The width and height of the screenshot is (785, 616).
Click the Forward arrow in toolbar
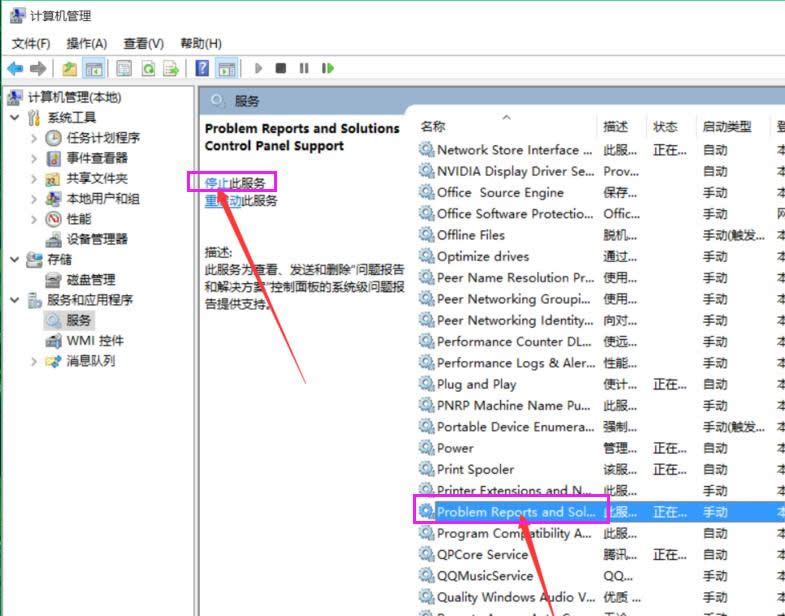click(x=38, y=69)
